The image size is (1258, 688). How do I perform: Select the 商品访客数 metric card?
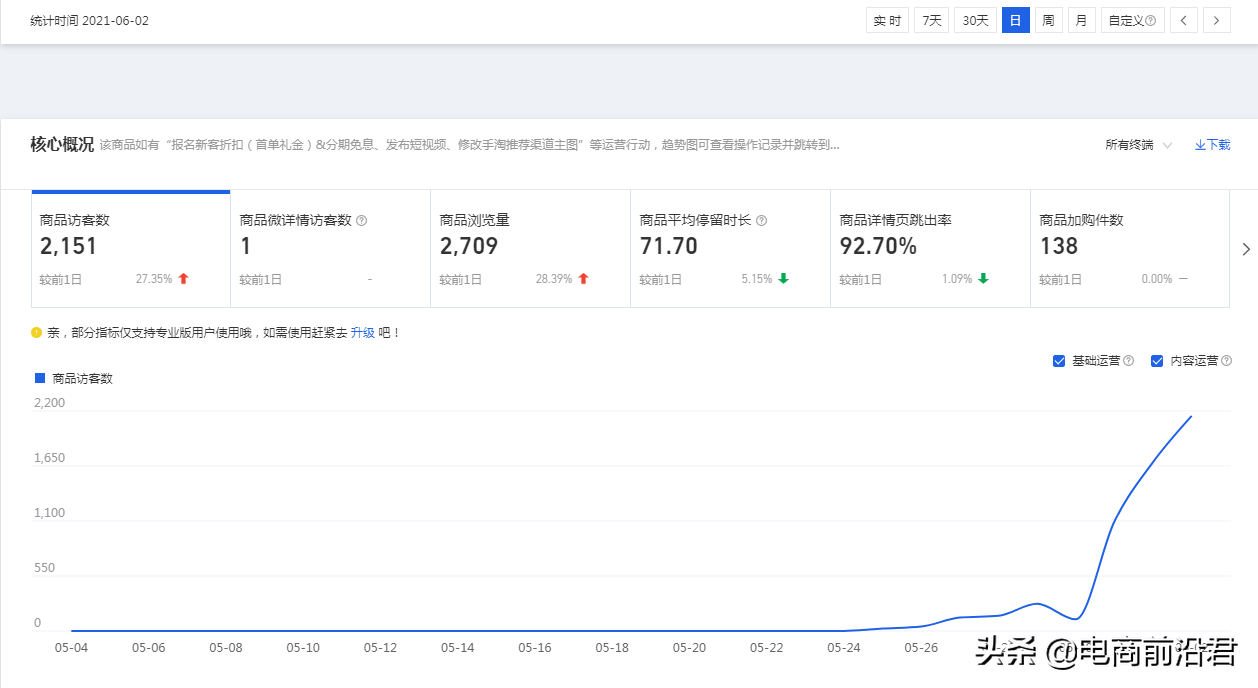pyautogui.click(x=131, y=249)
